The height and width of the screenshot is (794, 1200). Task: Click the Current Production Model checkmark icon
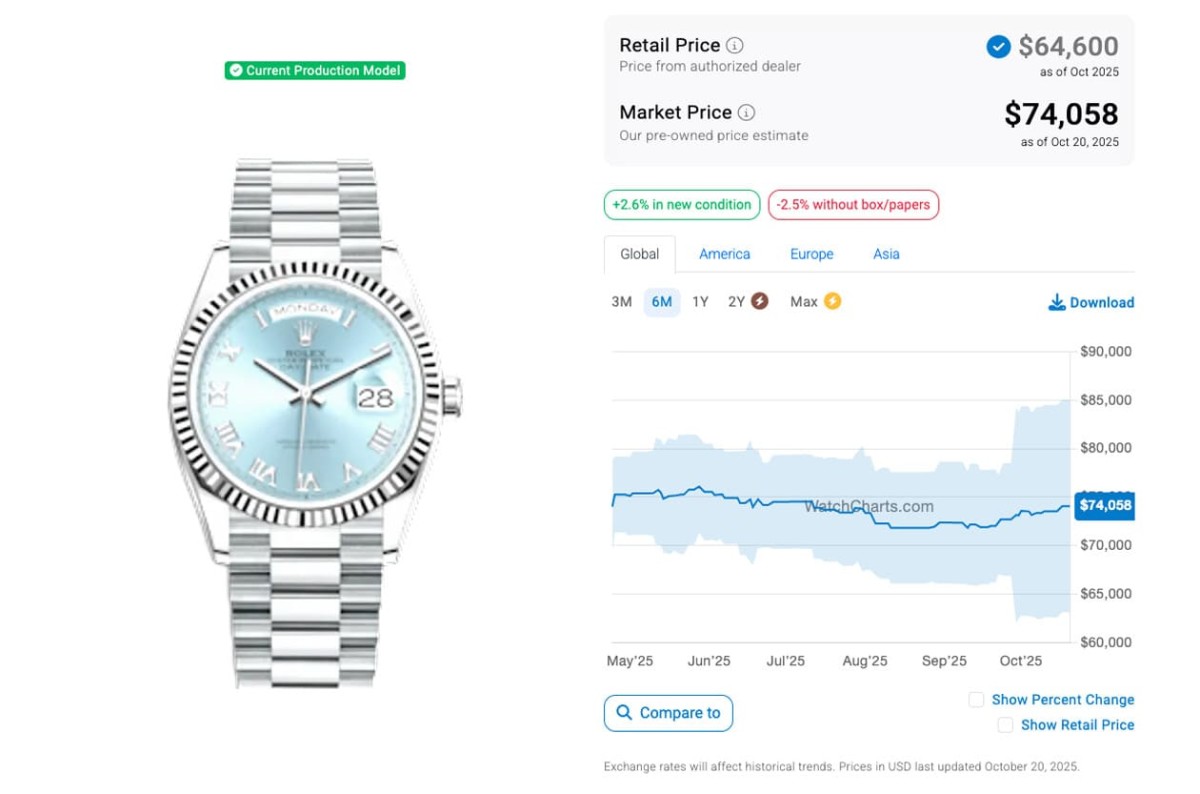tap(235, 70)
